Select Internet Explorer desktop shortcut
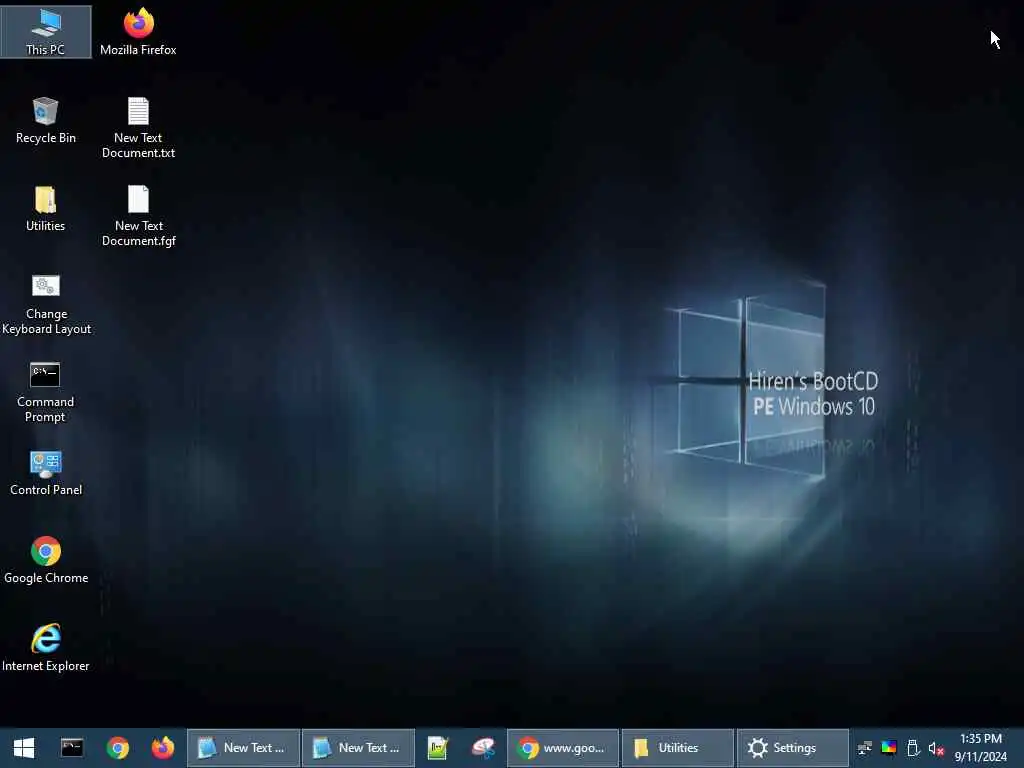 coord(46,648)
